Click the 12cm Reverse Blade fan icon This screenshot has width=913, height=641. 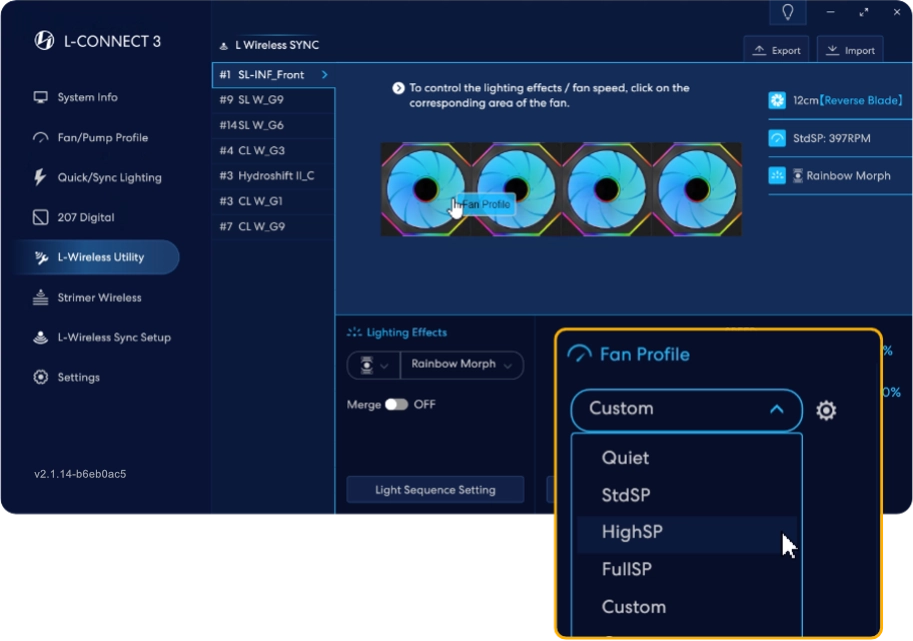777,100
